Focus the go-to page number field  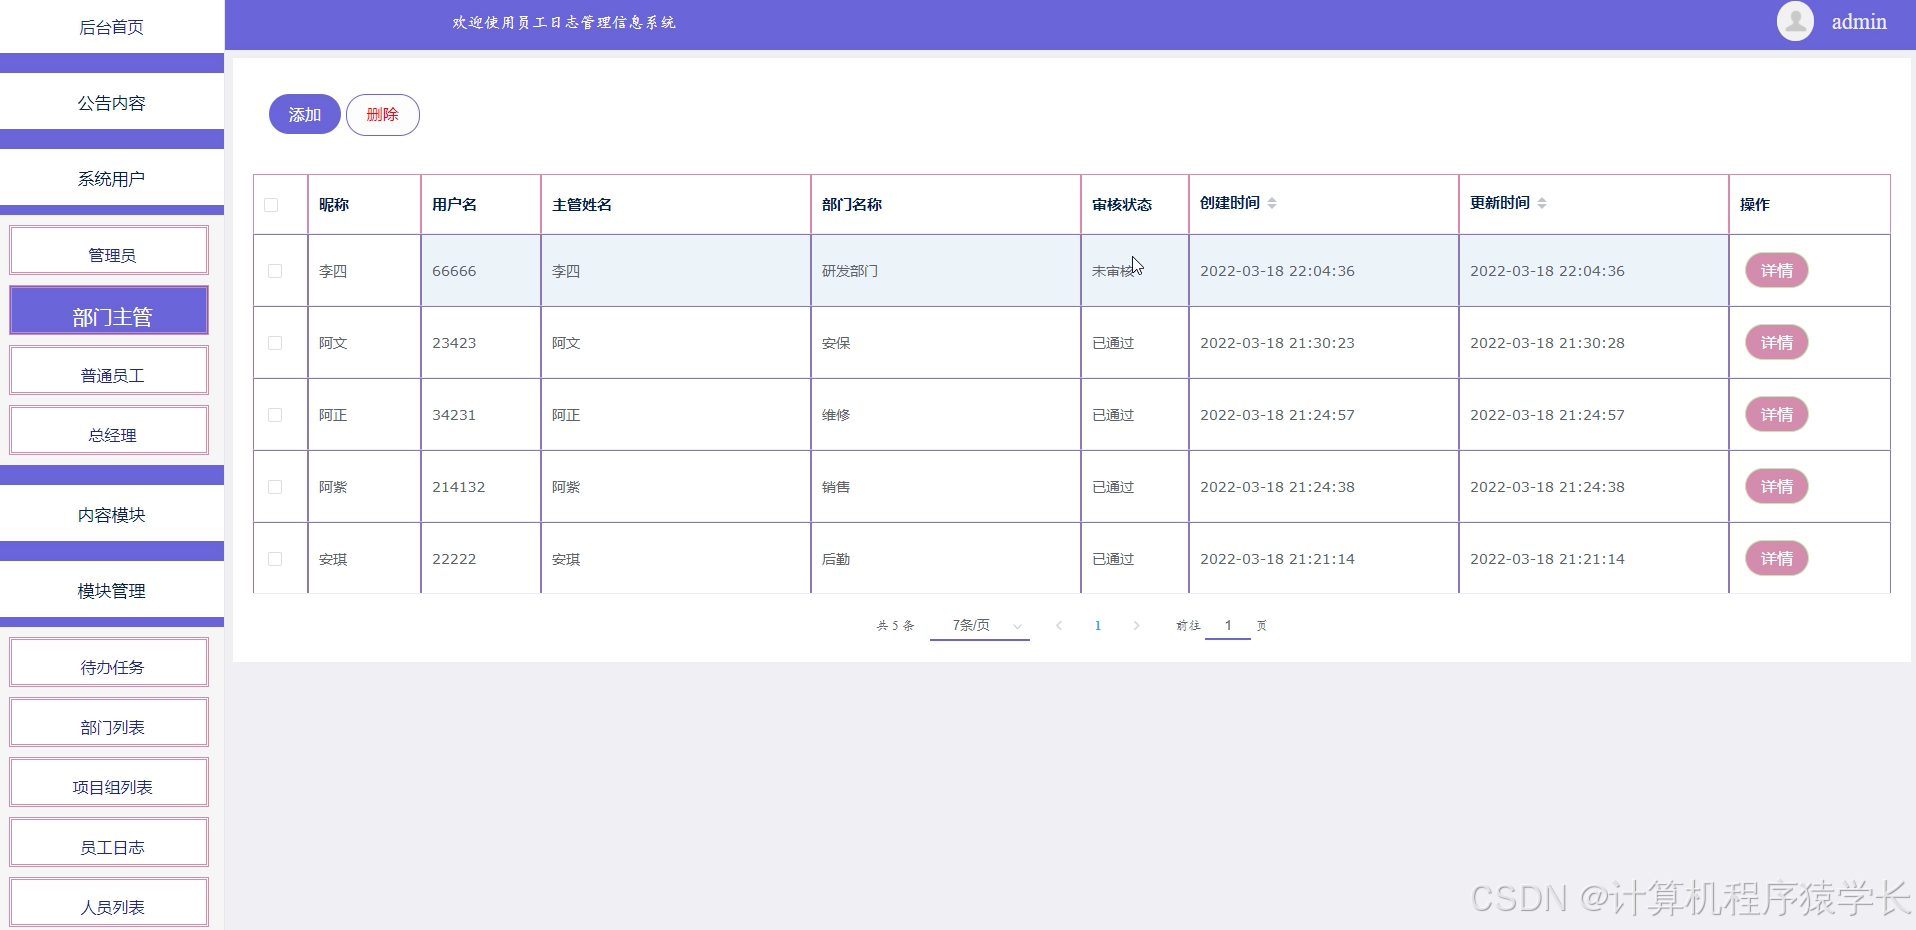click(1228, 626)
